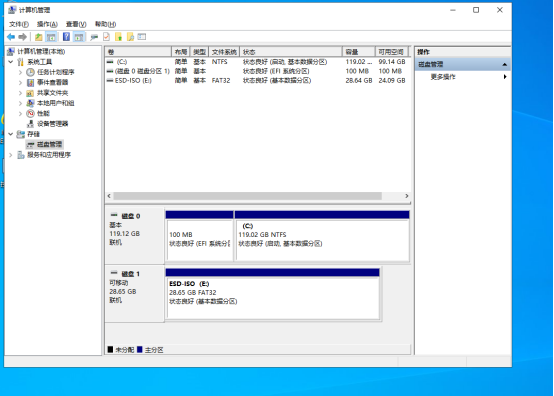The height and width of the screenshot is (396, 554).
Task: Open the 文件(F) menu
Action: click(x=19, y=24)
